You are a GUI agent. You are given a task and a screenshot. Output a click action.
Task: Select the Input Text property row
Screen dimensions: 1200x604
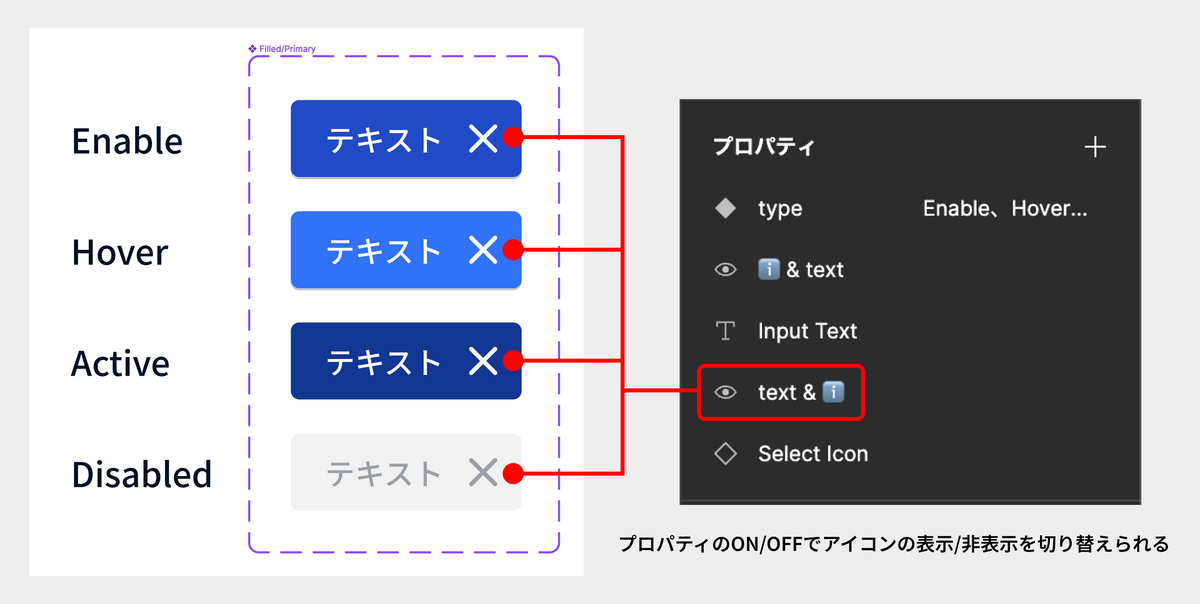(x=910, y=331)
